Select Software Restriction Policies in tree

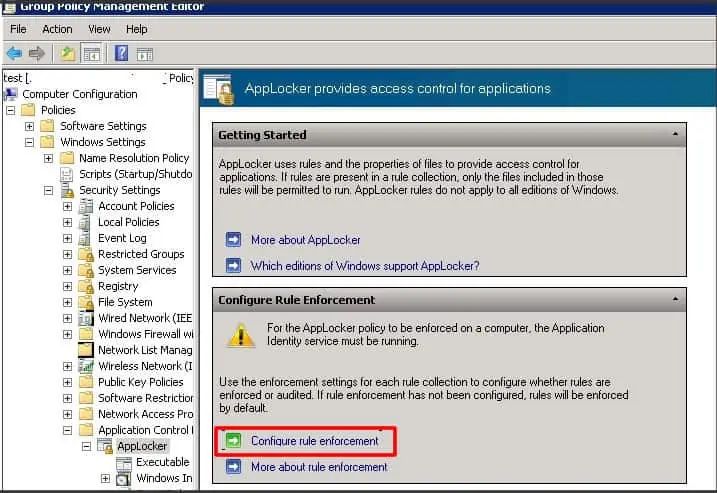[145, 398]
